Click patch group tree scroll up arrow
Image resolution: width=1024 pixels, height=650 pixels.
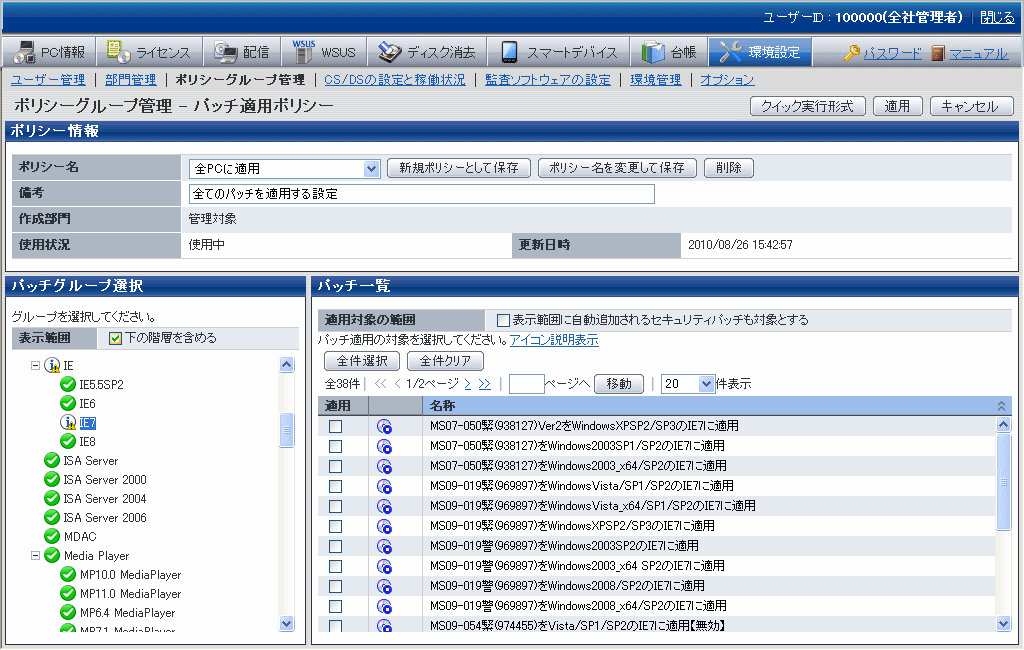click(286, 365)
